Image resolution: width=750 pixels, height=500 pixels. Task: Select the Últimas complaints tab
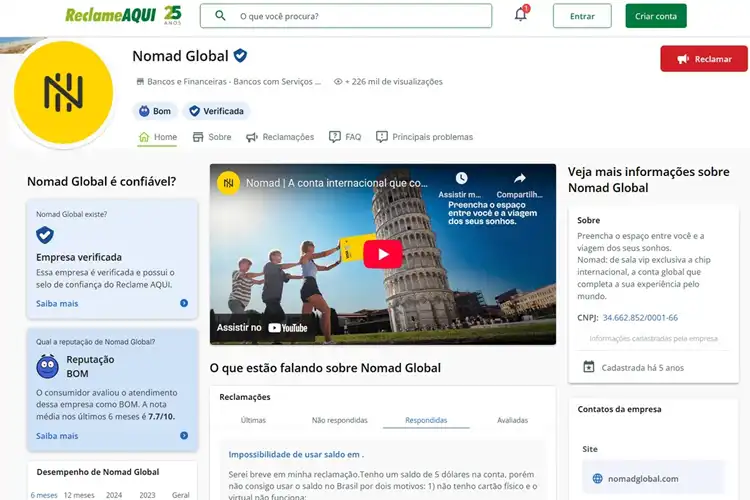(253, 420)
